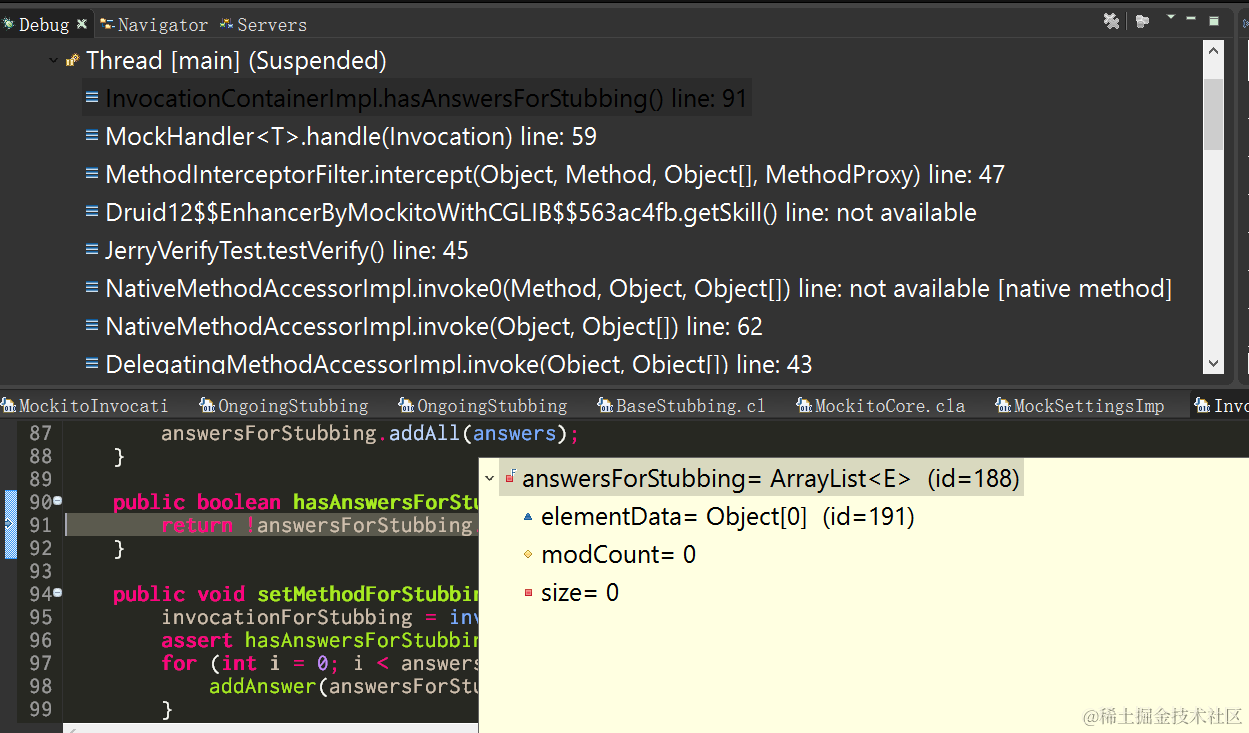Click instruction pointer arrow at line 91
This screenshot has width=1249, height=733.
click(x=8, y=523)
